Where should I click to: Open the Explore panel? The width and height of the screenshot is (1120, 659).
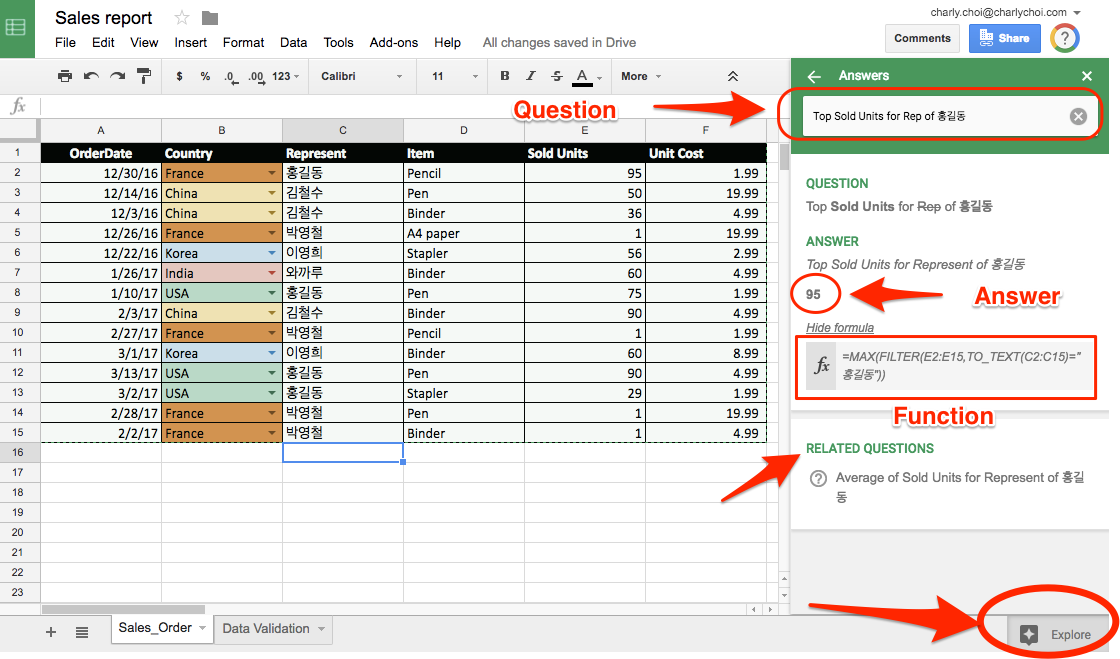point(1058,634)
